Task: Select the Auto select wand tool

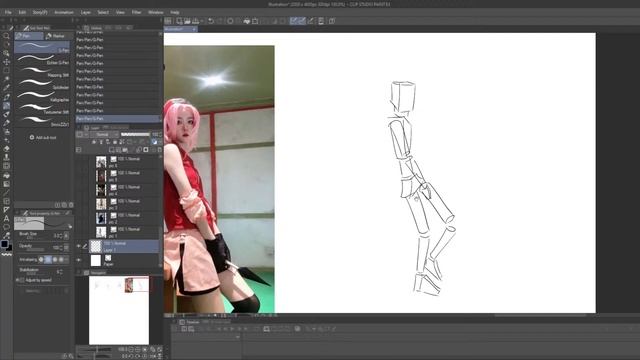Action: [x=6, y=79]
